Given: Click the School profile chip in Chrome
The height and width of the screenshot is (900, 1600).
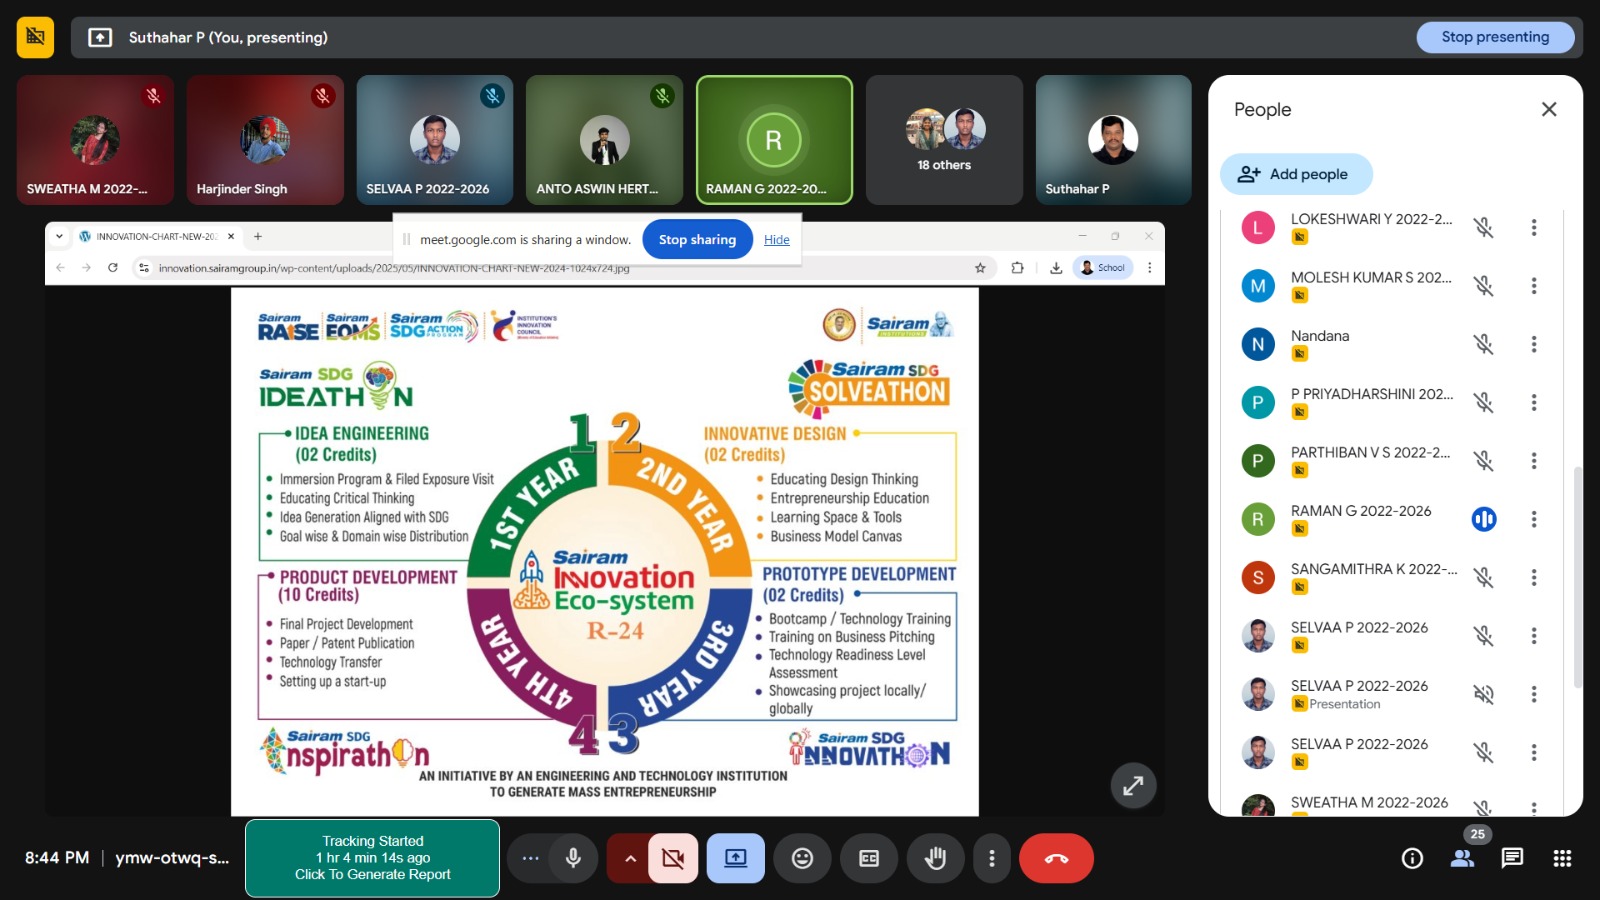Looking at the screenshot, I should tap(1103, 268).
